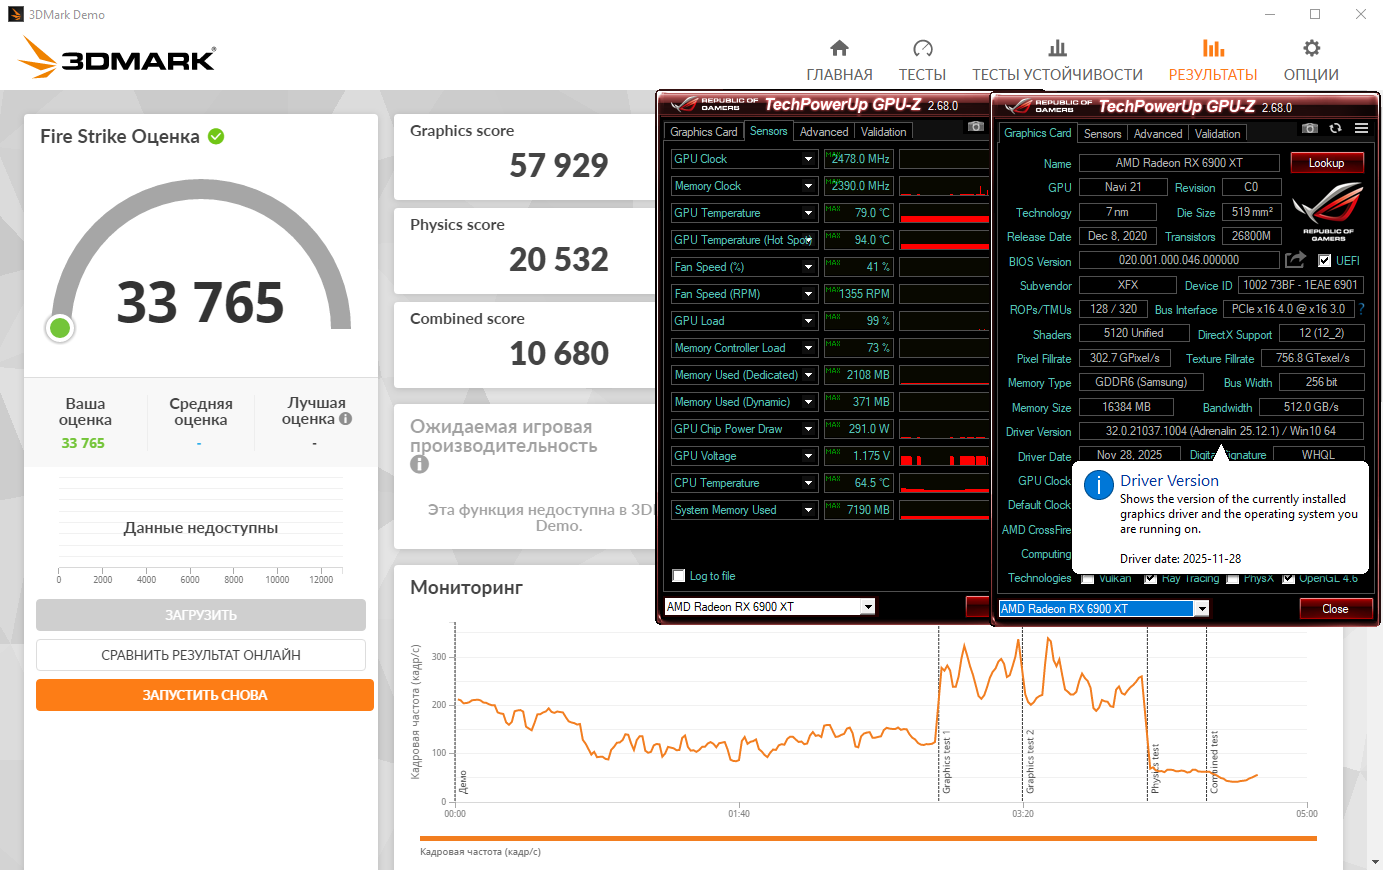Open the GPU Chip Power Draw dropdown

click(x=808, y=429)
